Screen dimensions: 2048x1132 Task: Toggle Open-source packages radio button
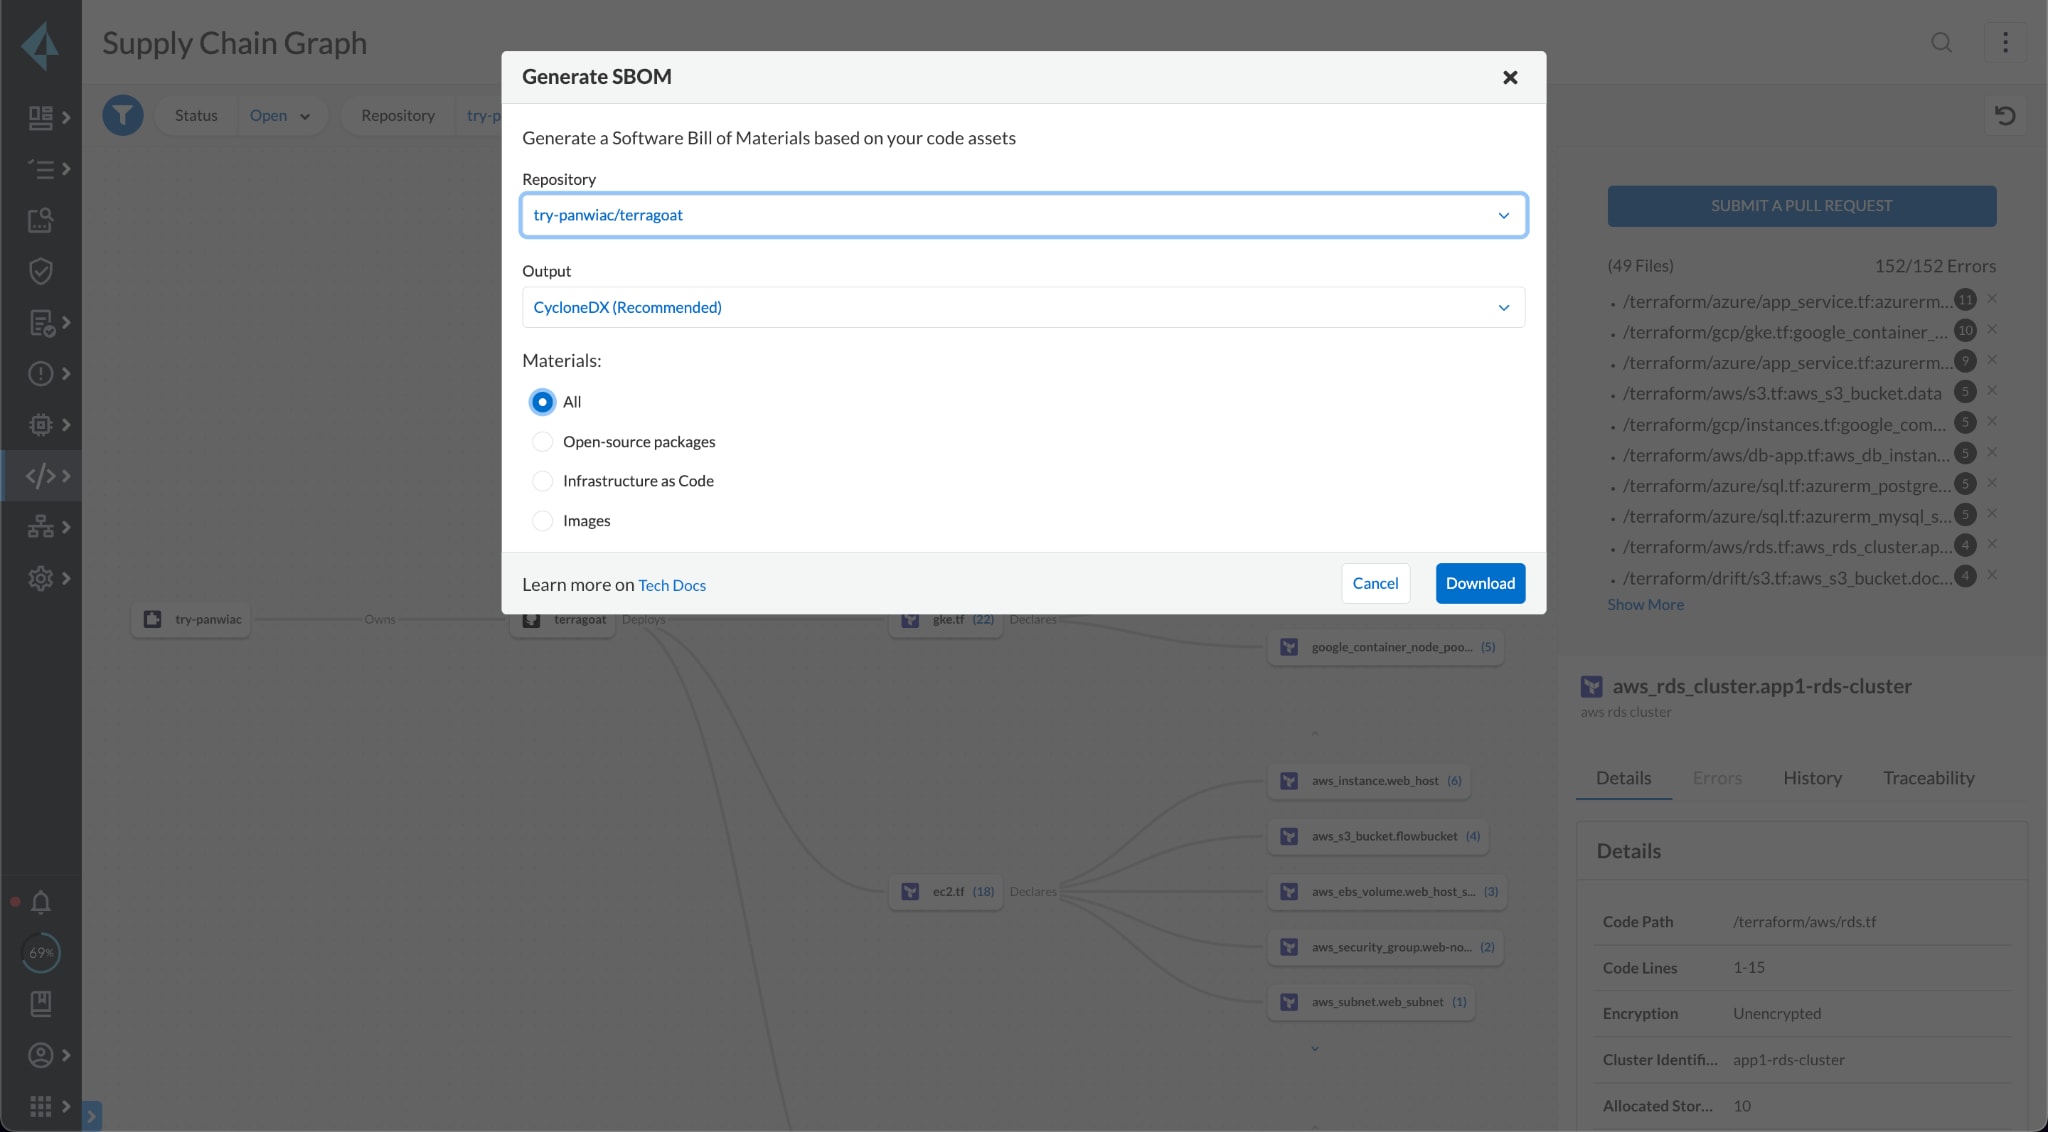(x=541, y=441)
